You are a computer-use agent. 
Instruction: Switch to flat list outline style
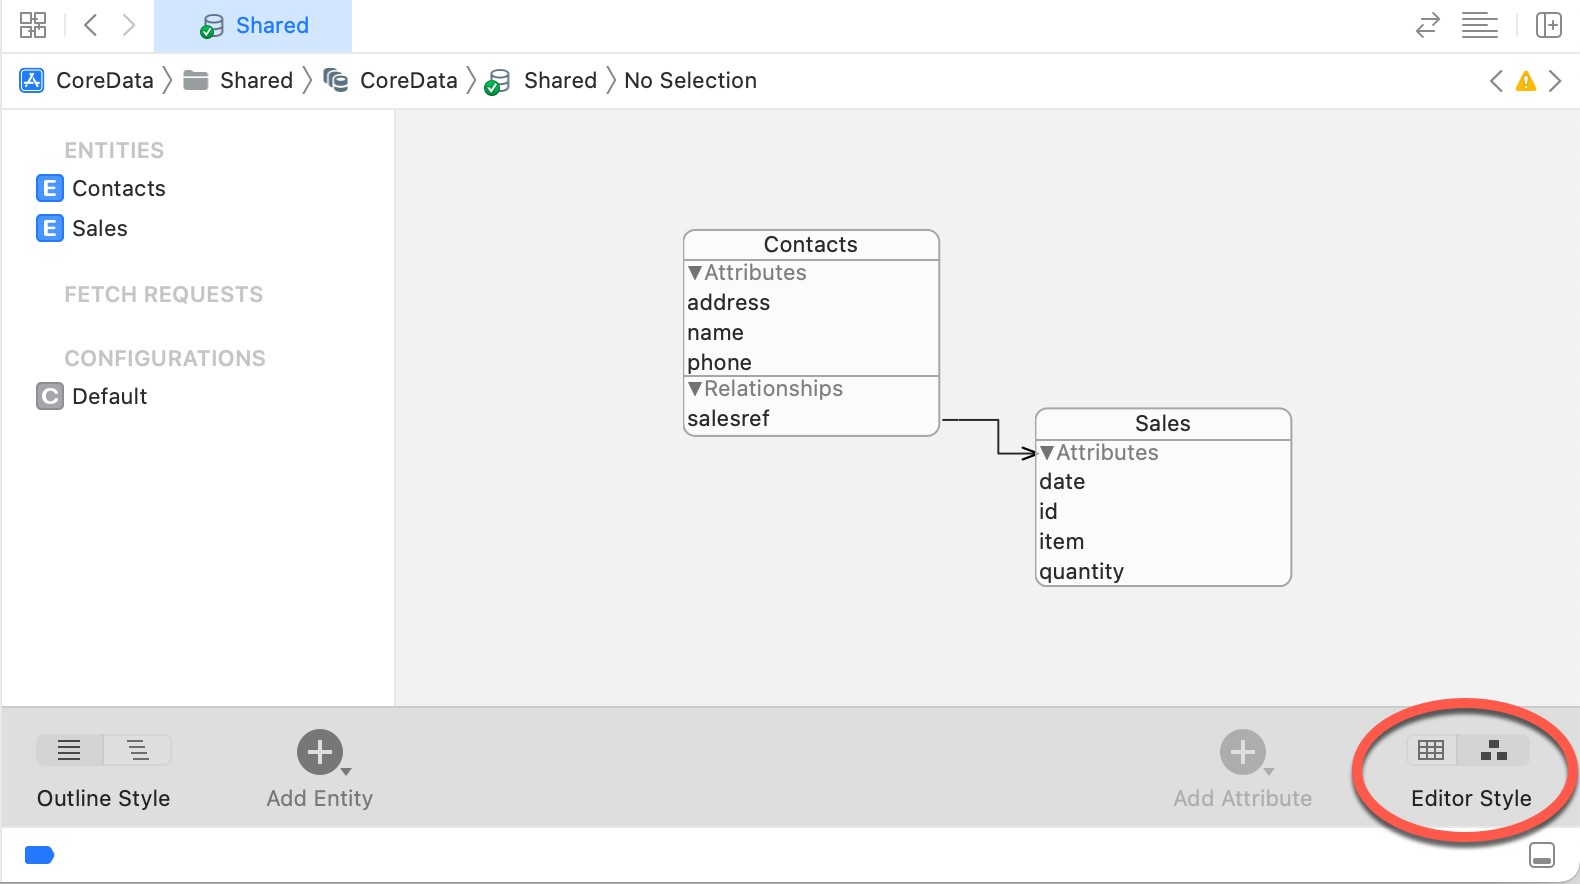(69, 750)
